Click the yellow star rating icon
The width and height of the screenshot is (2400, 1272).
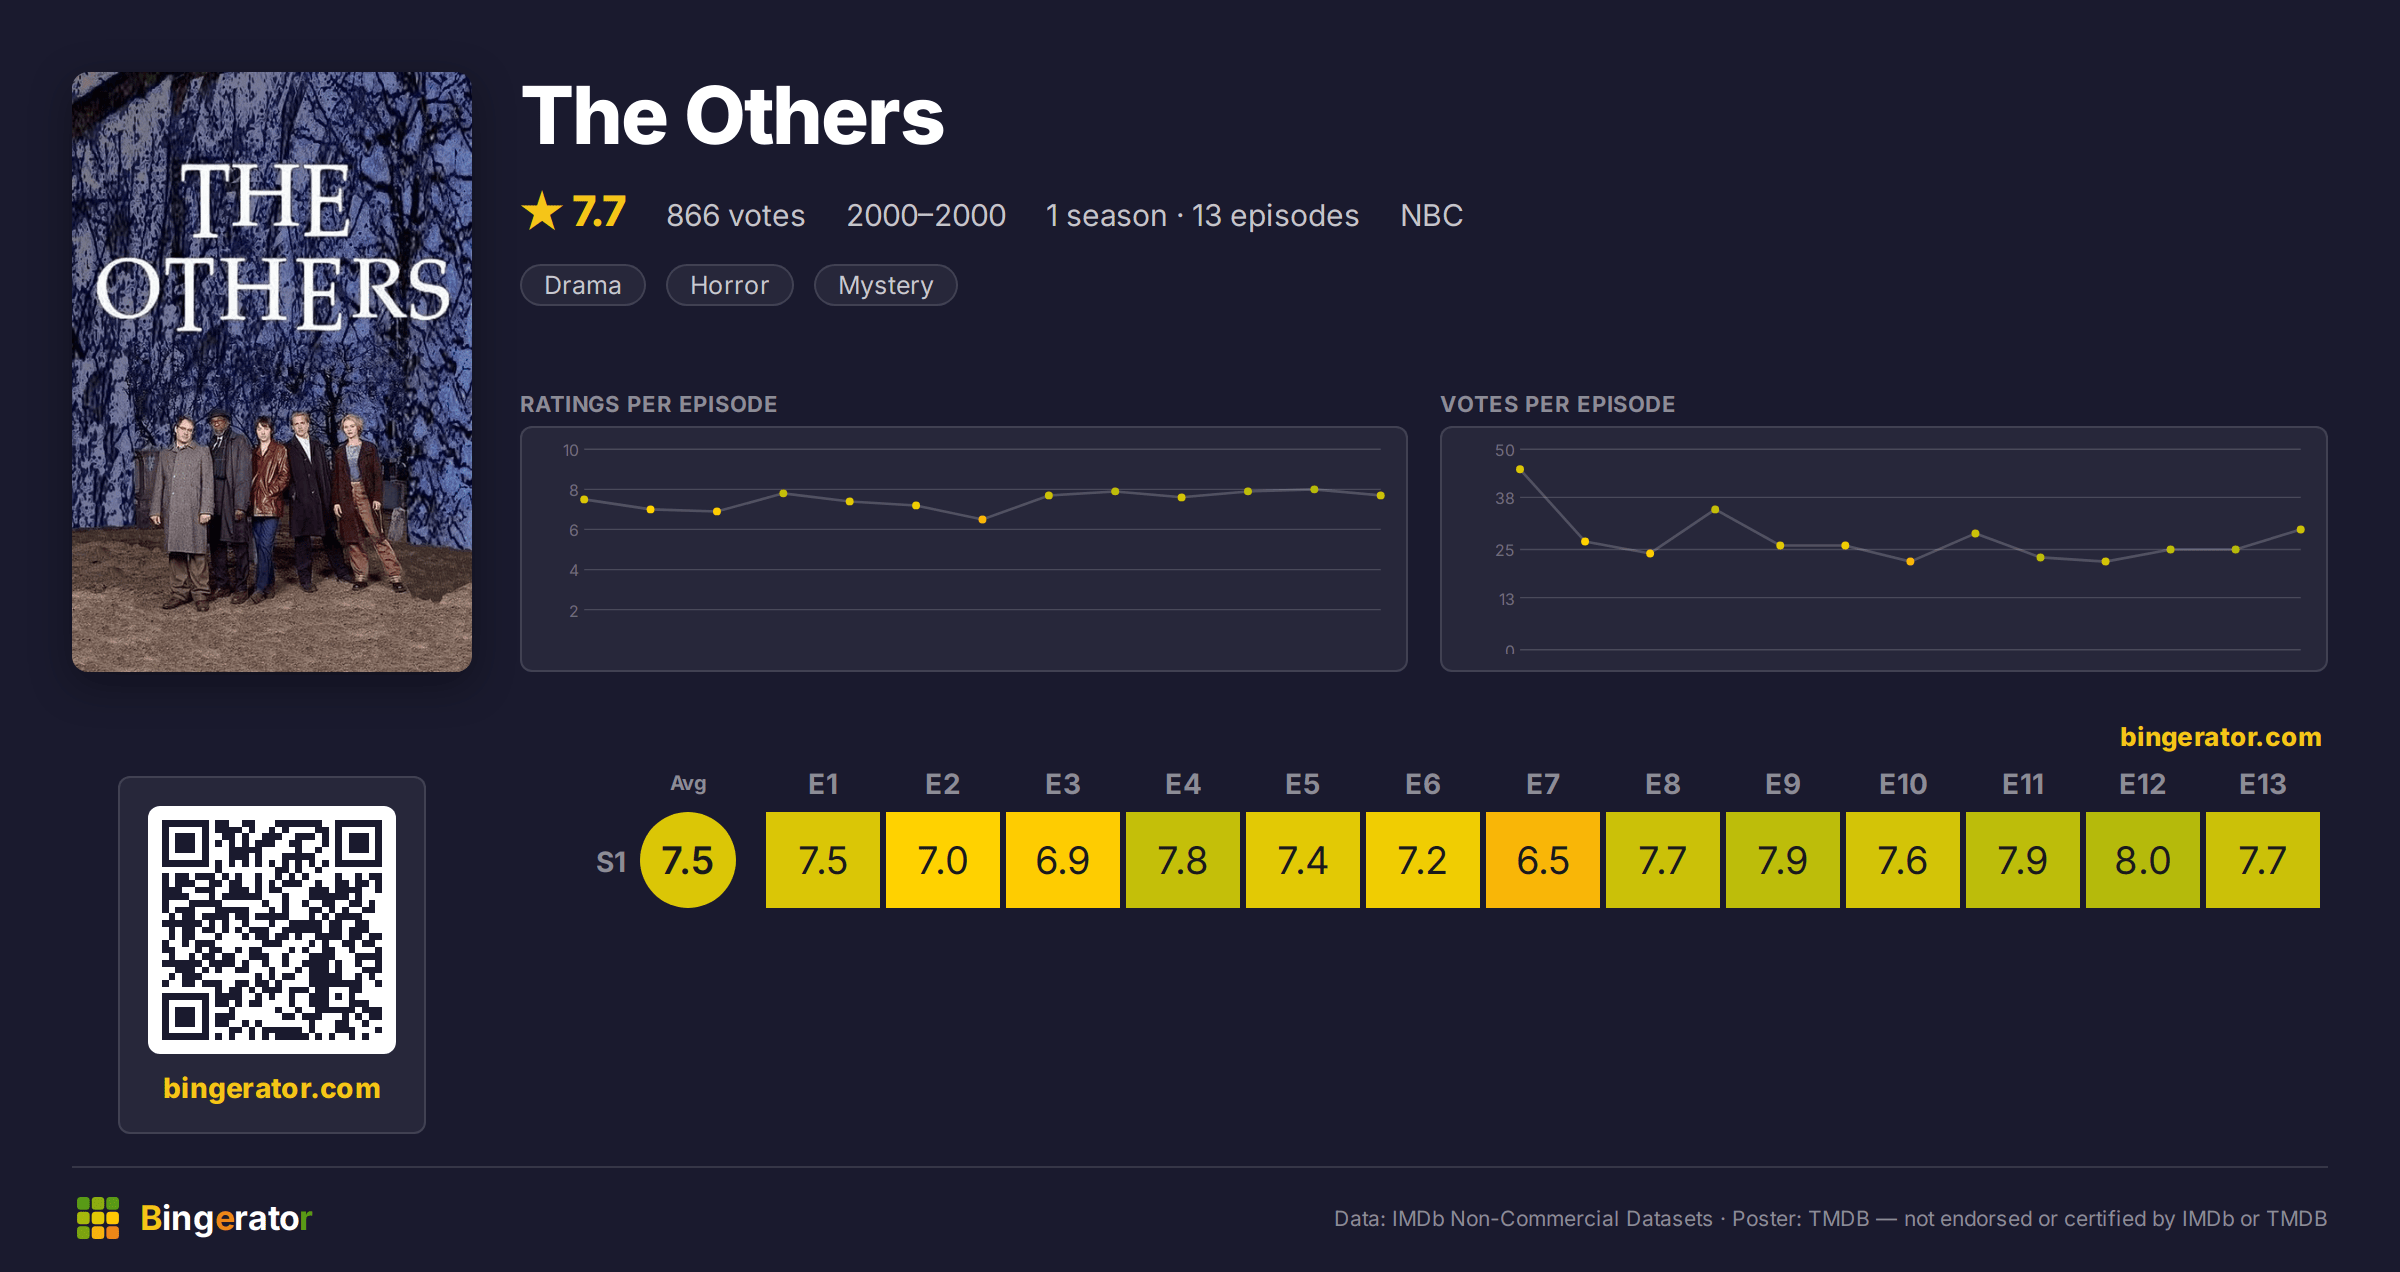point(542,211)
